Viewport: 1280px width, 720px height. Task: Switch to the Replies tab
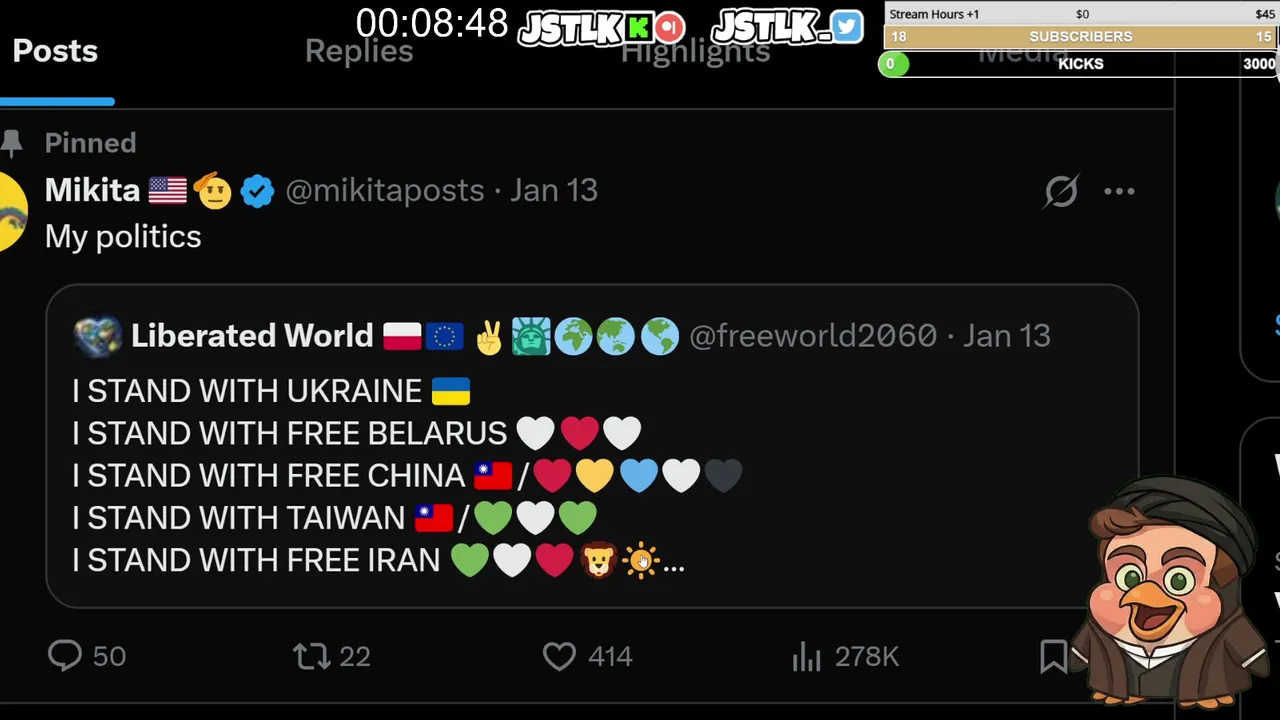pos(359,51)
